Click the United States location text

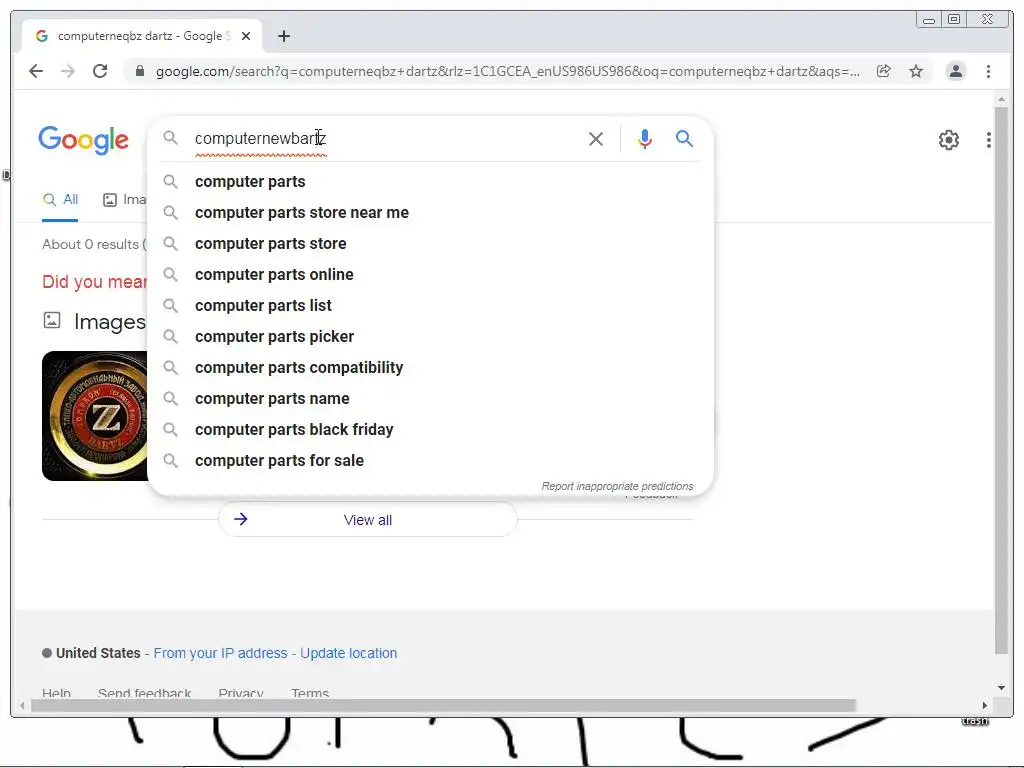(x=98, y=653)
